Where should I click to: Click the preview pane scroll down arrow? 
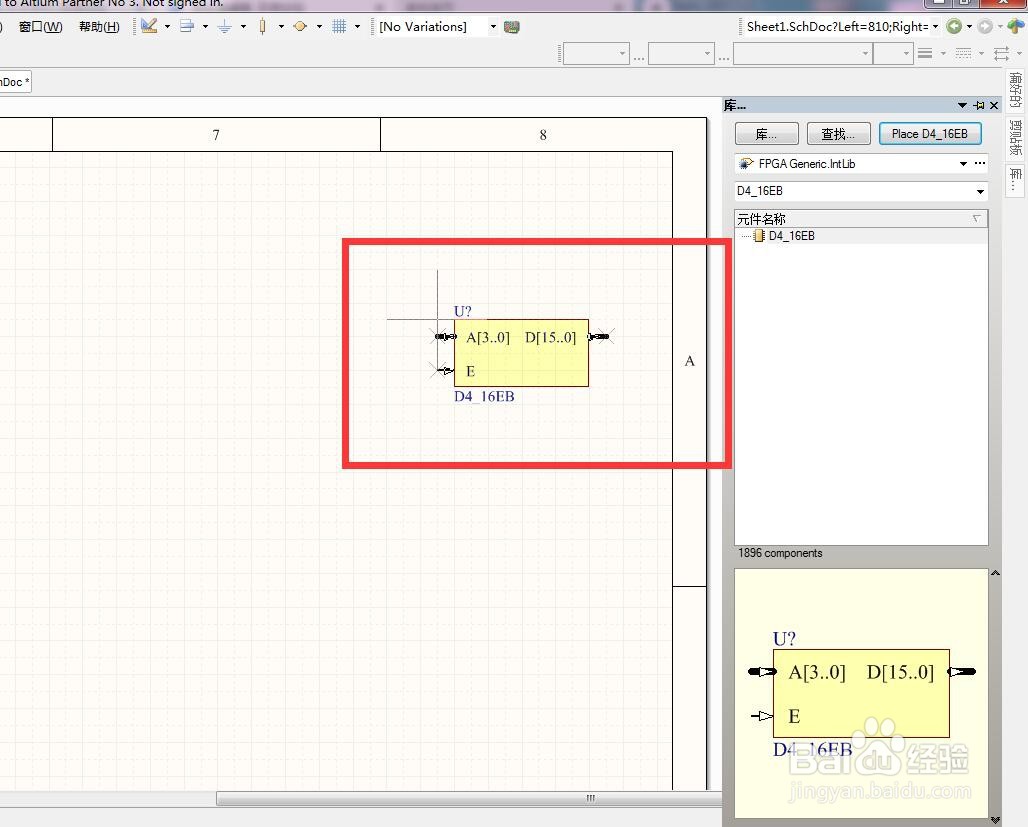[995, 820]
